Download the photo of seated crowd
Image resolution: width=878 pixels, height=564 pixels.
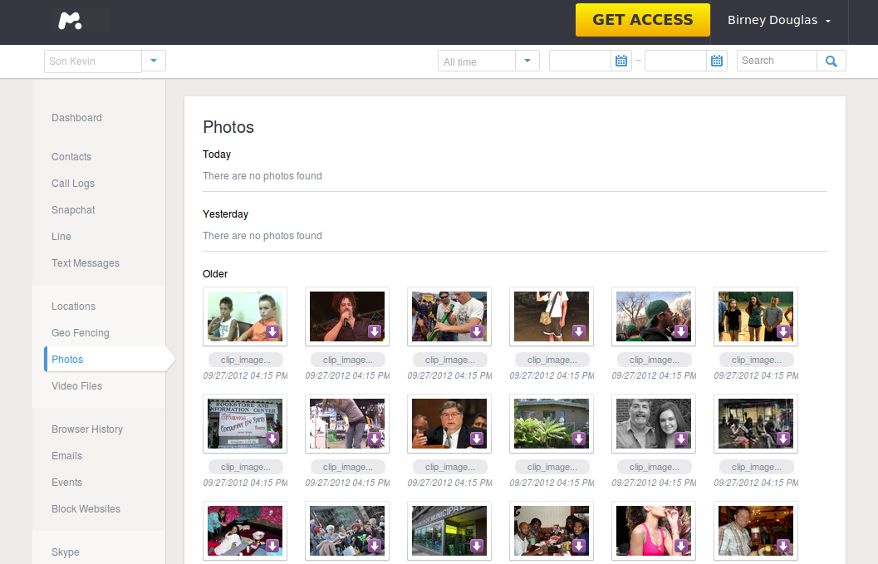tap(375, 546)
